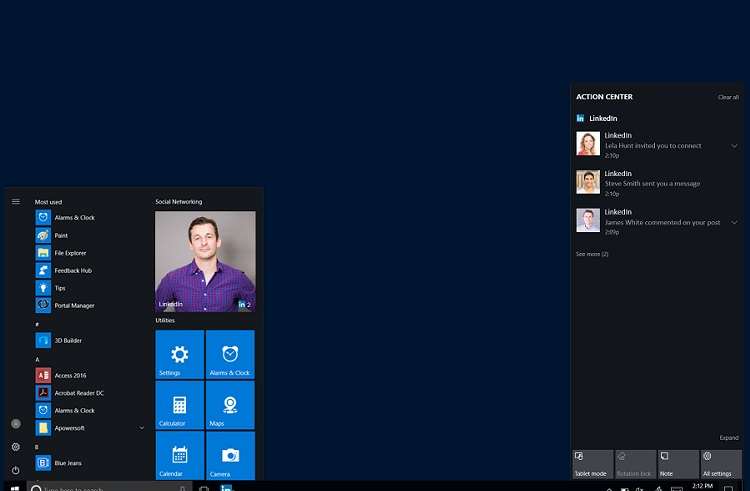The image size is (750, 491).
Task: Expand the Lela Hunt notification chevron
Action: tap(734, 146)
